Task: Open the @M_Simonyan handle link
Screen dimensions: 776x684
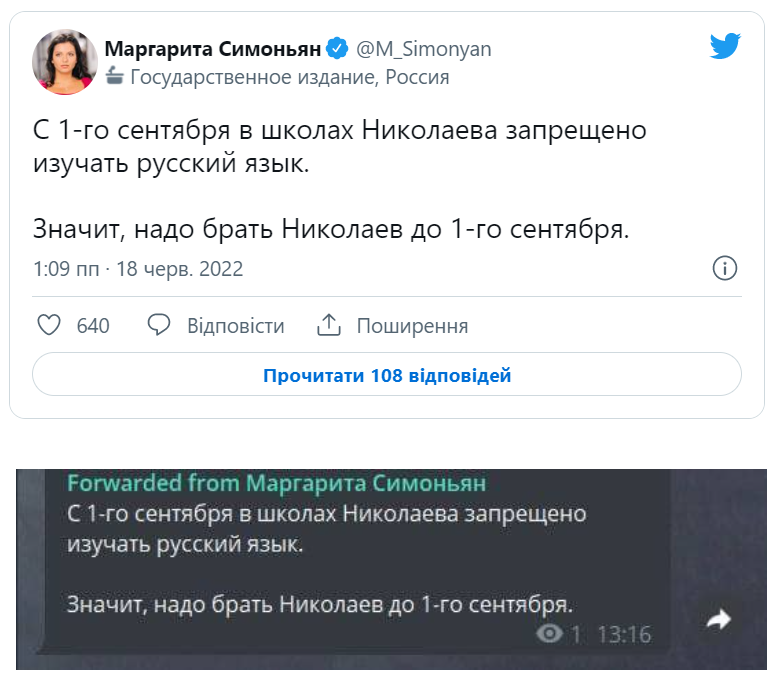Action: (x=423, y=49)
